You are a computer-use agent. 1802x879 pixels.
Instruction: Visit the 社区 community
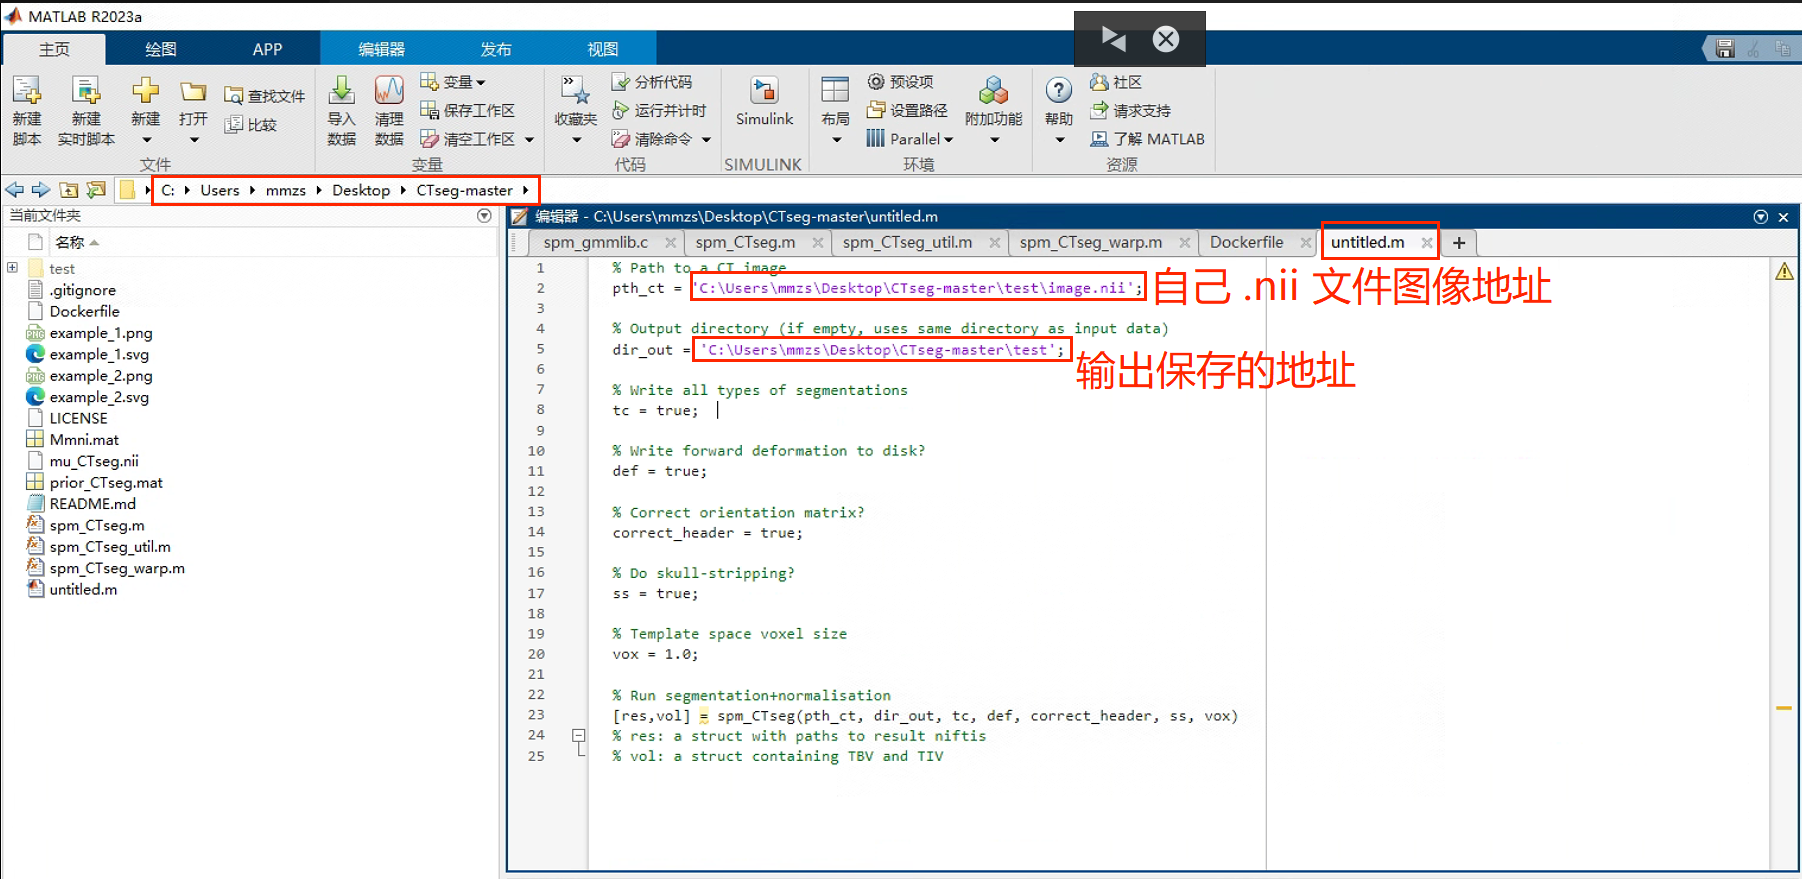[1116, 82]
